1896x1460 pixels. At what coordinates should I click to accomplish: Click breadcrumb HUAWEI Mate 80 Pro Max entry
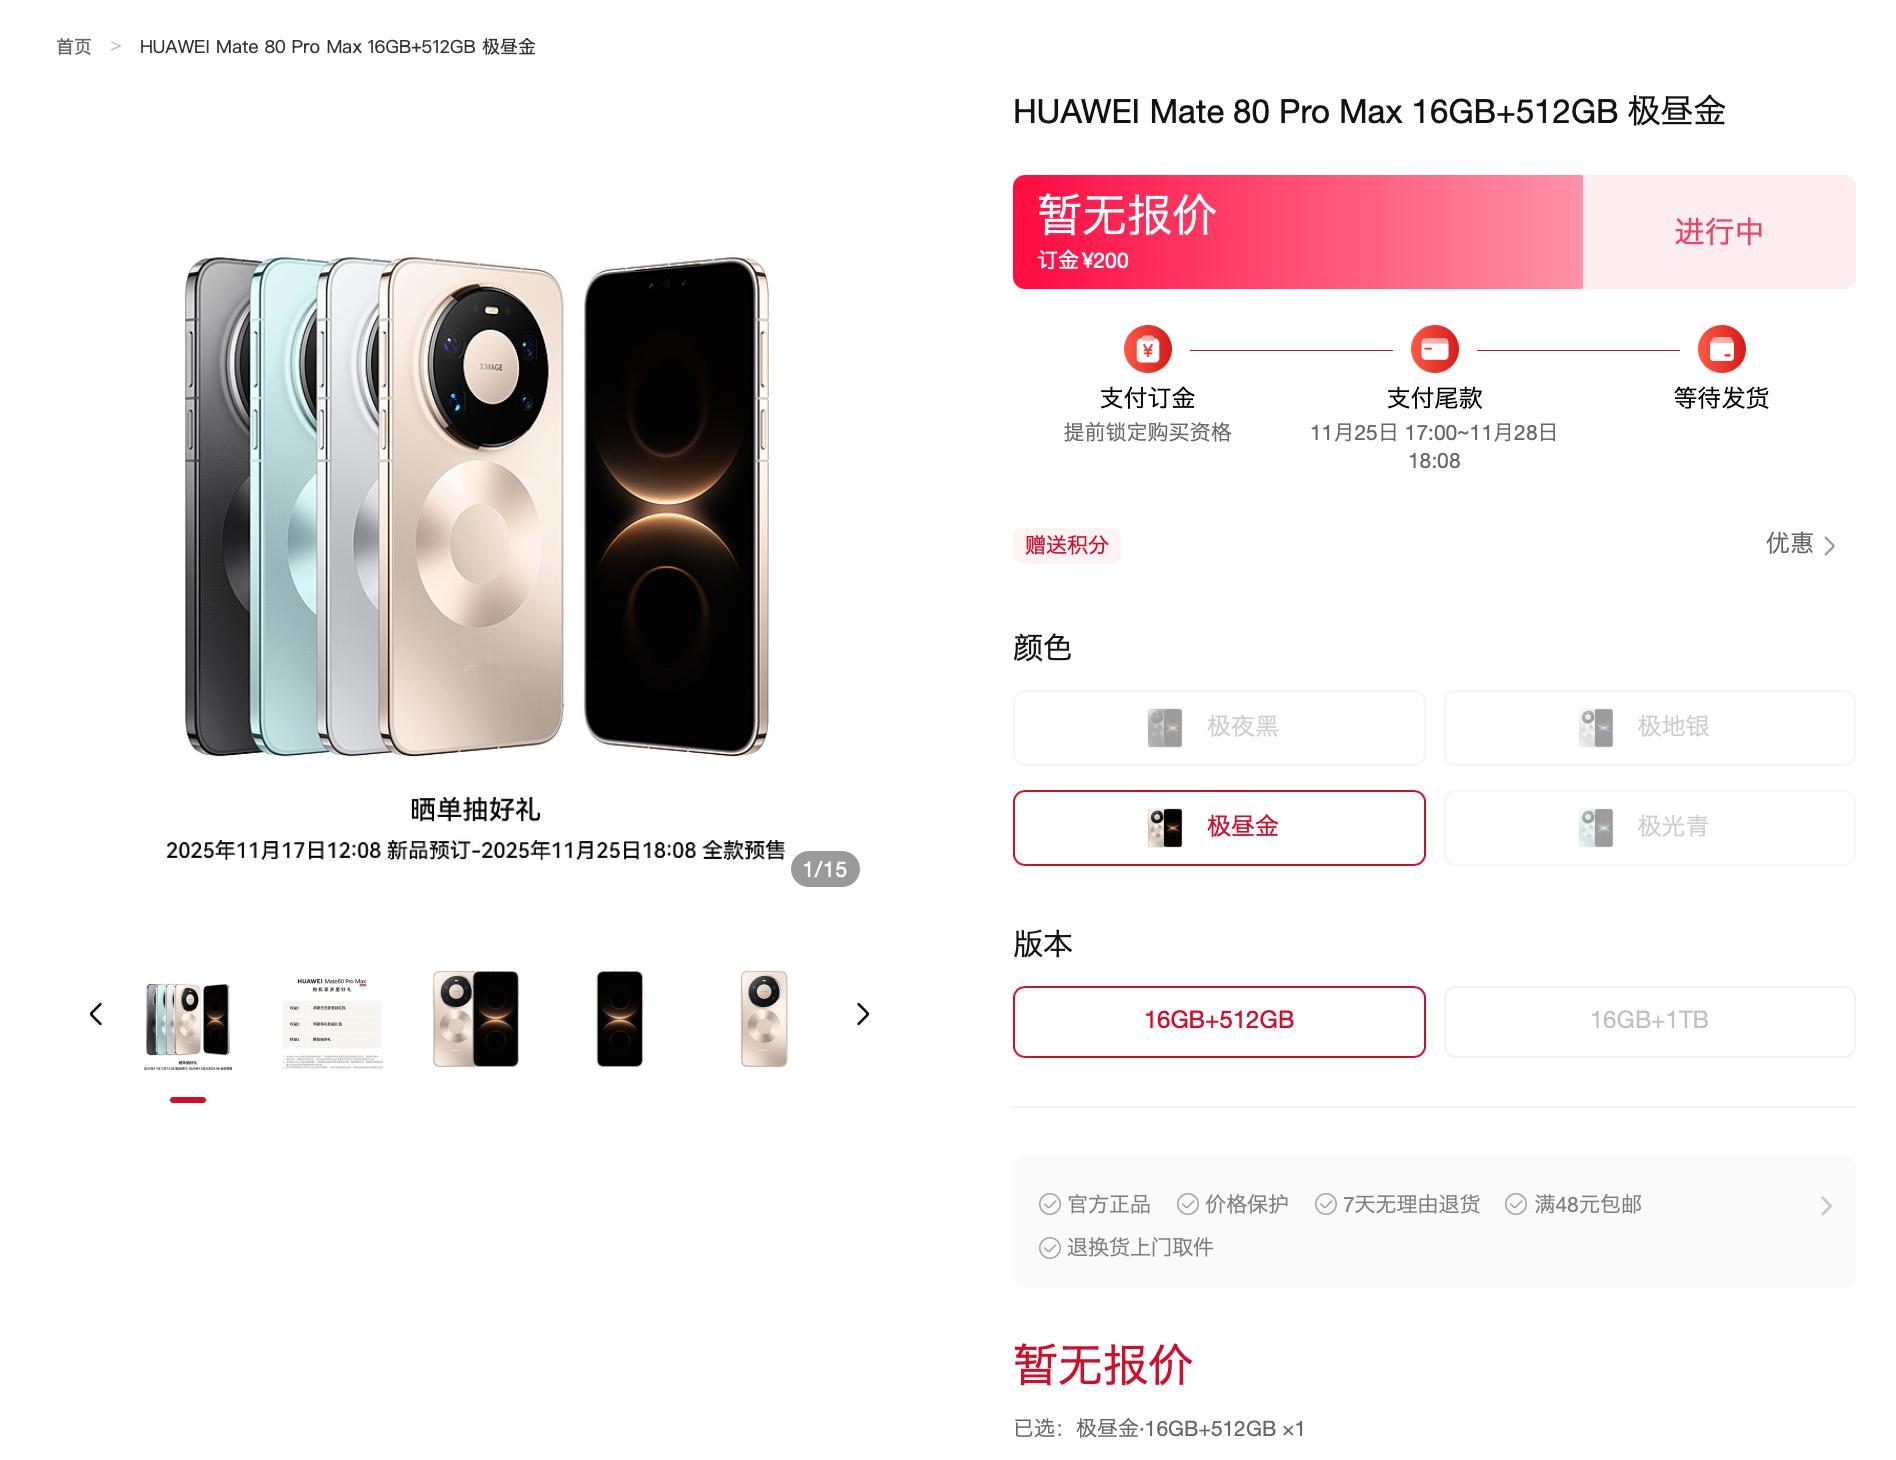click(337, 46)
